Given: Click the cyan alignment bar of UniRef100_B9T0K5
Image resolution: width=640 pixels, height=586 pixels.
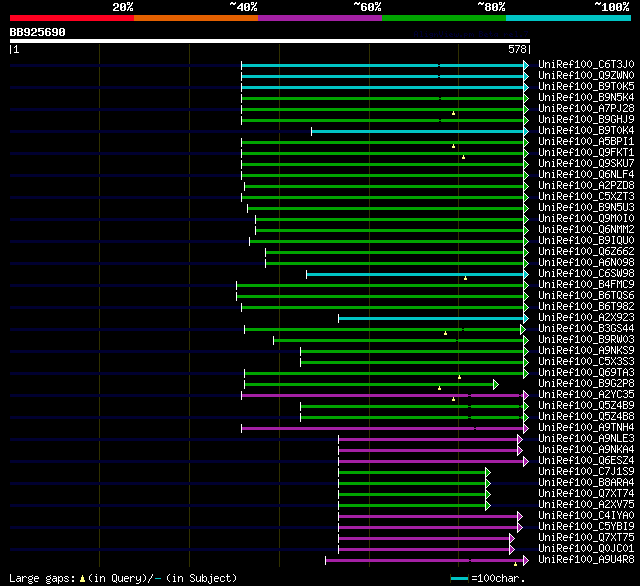Looking at the screenshot, I should point(382,87).
